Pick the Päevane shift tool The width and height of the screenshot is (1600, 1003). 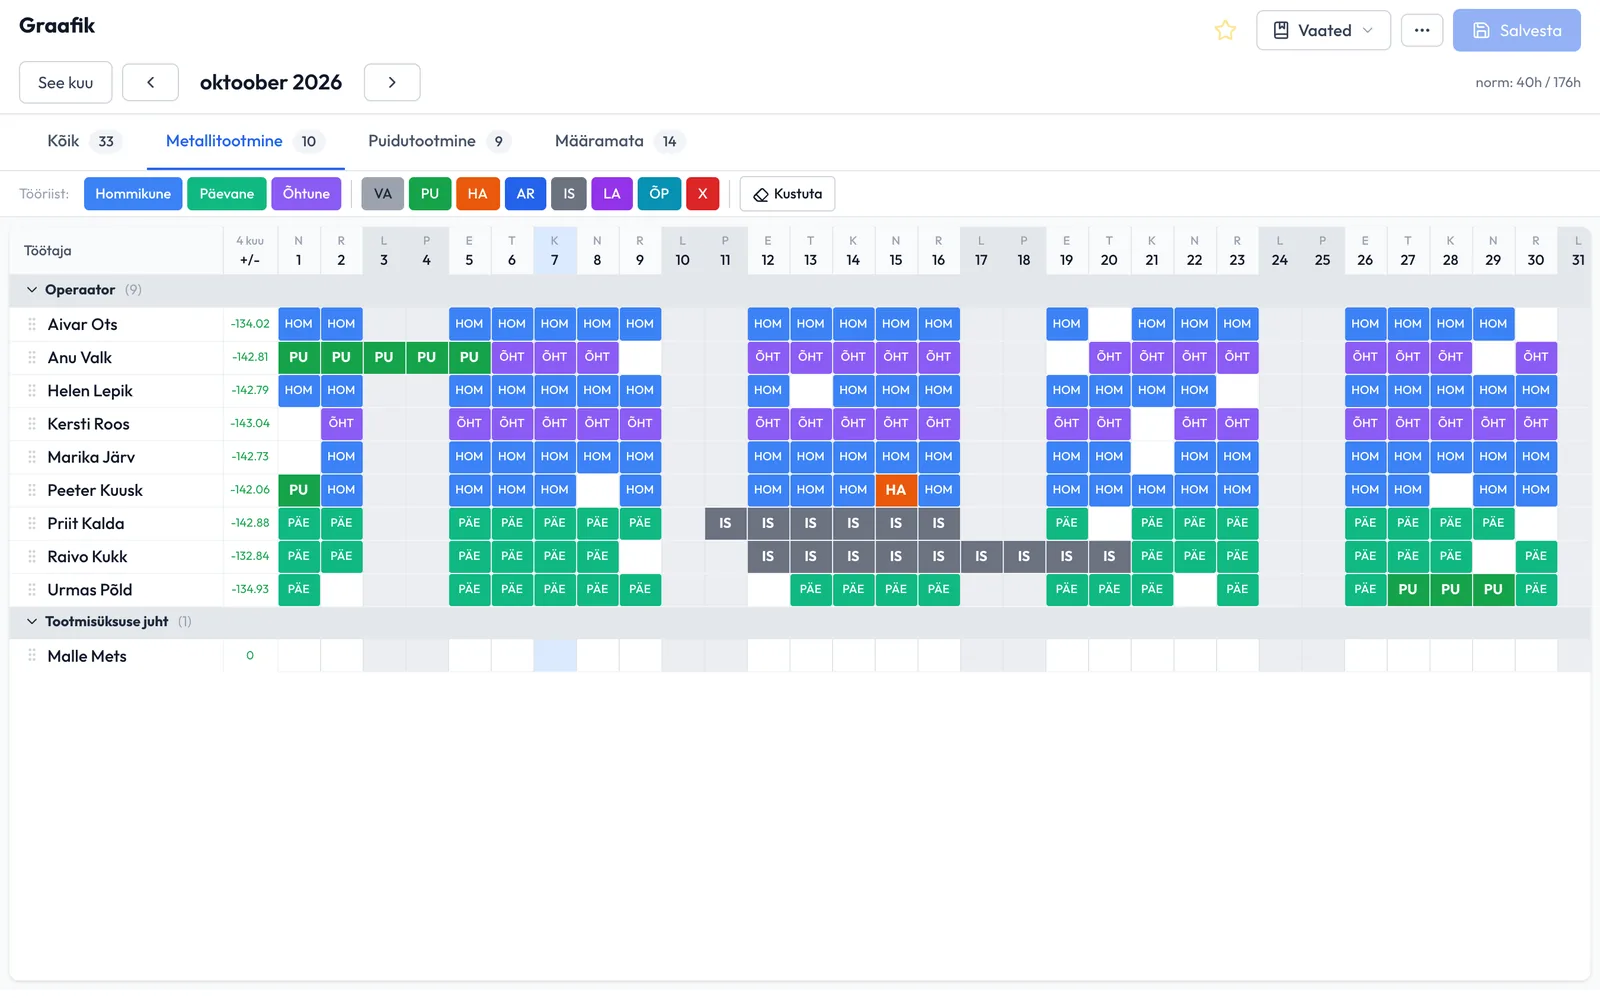pyautogui.click(x=227, y=194)
